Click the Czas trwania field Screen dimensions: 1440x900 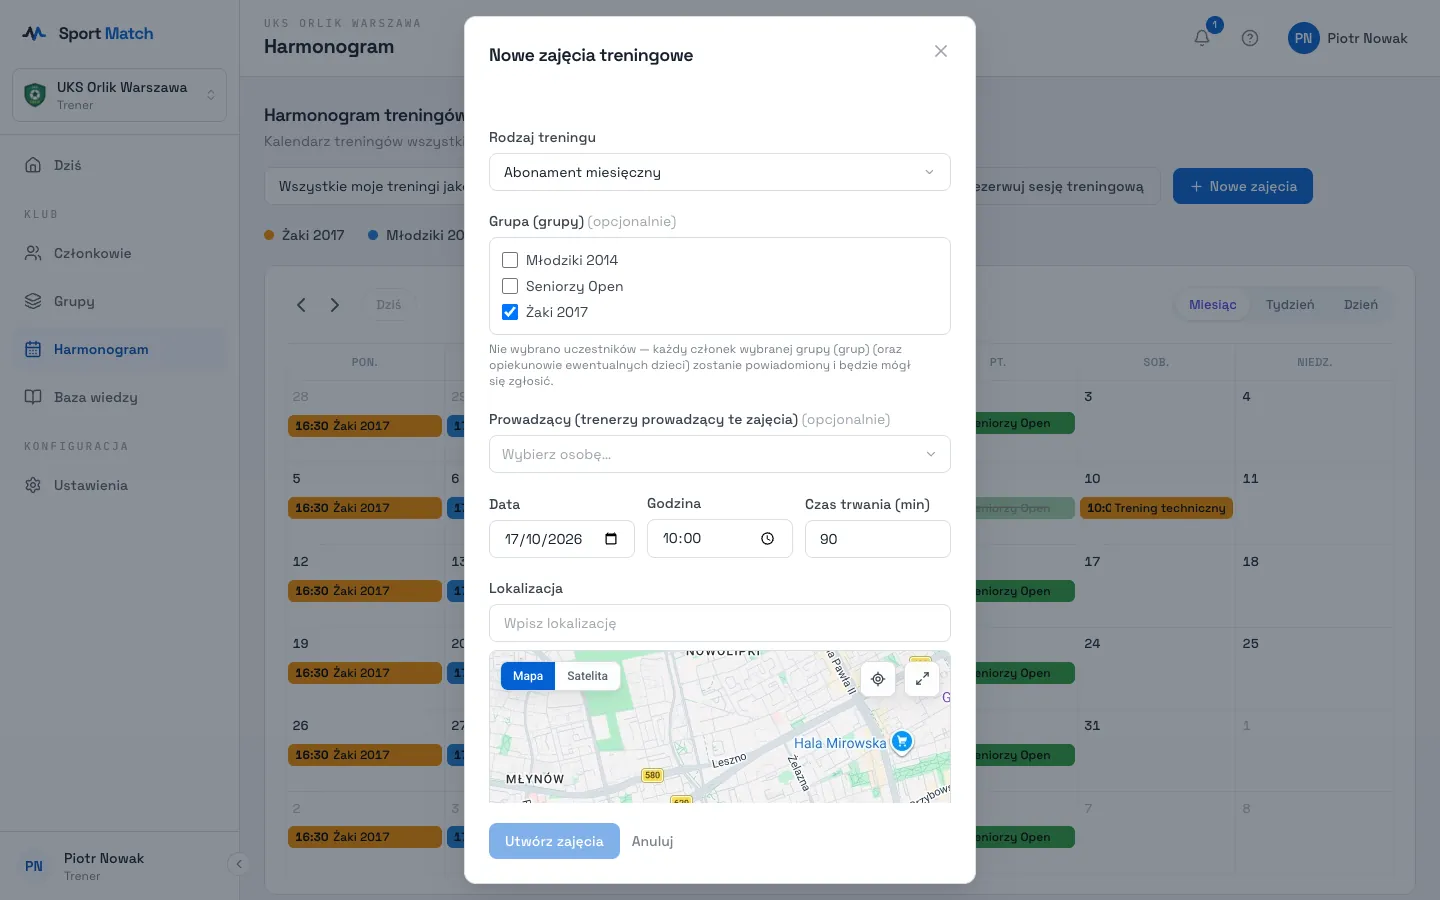[877, 539]
